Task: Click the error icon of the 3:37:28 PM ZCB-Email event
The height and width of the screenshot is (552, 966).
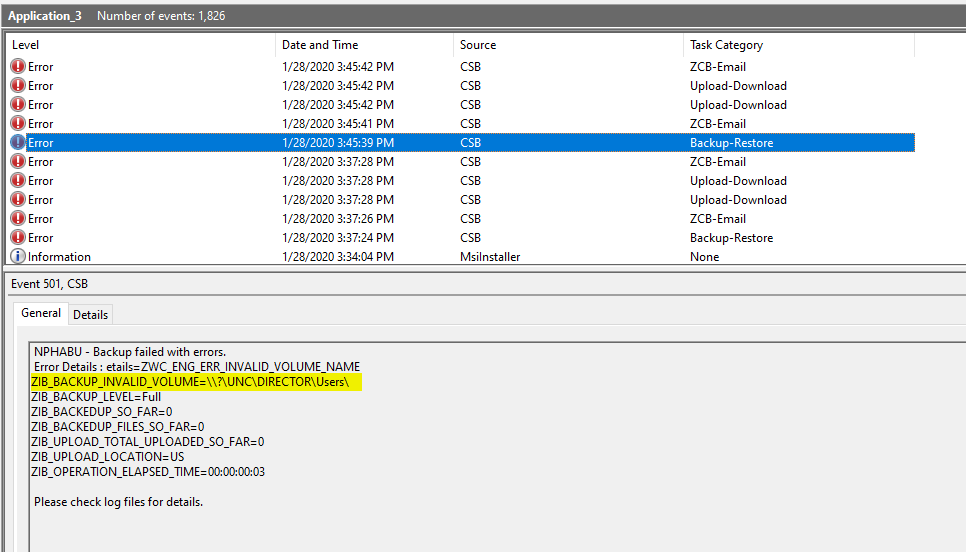Action: coord(18,162)
